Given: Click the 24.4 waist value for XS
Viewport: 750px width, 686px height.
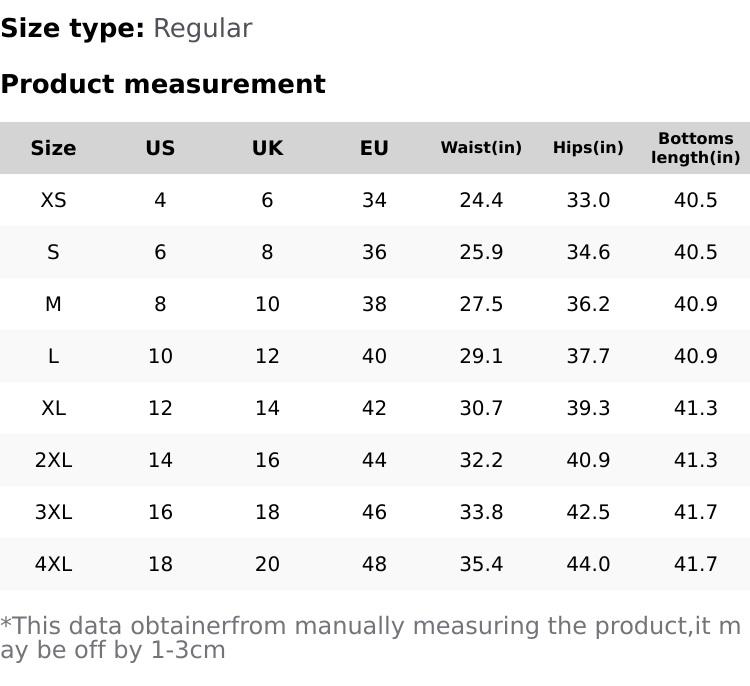Looking at the screenshot, I should coord(481,200).
